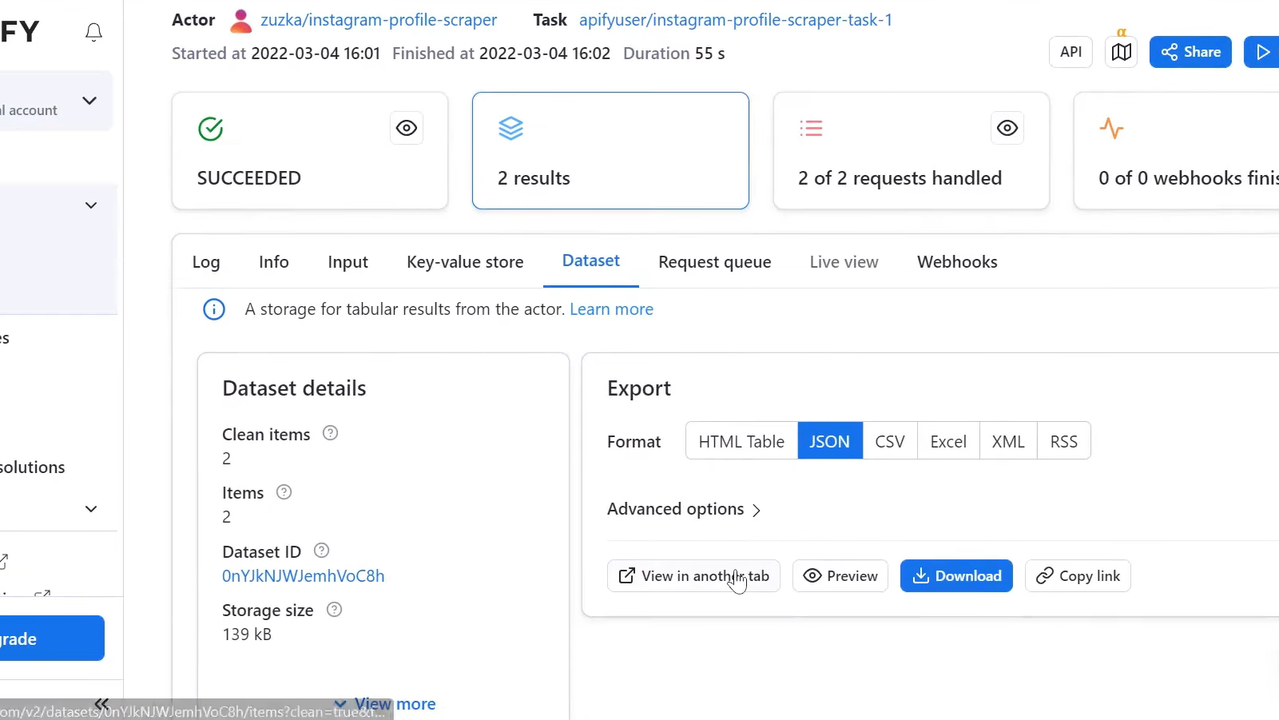
Task: Toggle the eye icon on requests handled card
Action: click(x=1007, y=128)
